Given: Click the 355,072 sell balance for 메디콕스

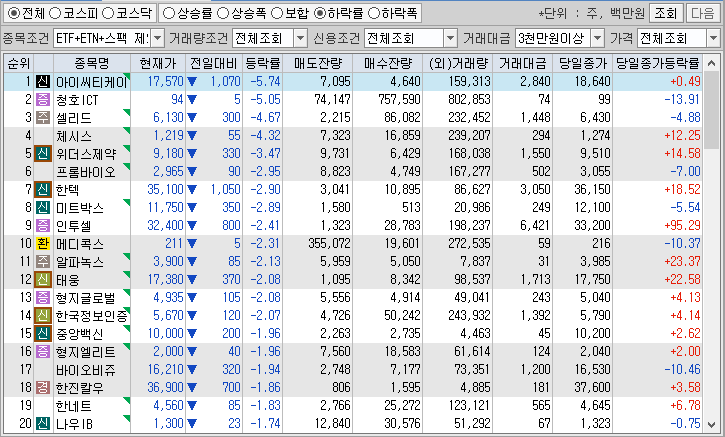Looking at the screenshot, I should click(329, 244).
